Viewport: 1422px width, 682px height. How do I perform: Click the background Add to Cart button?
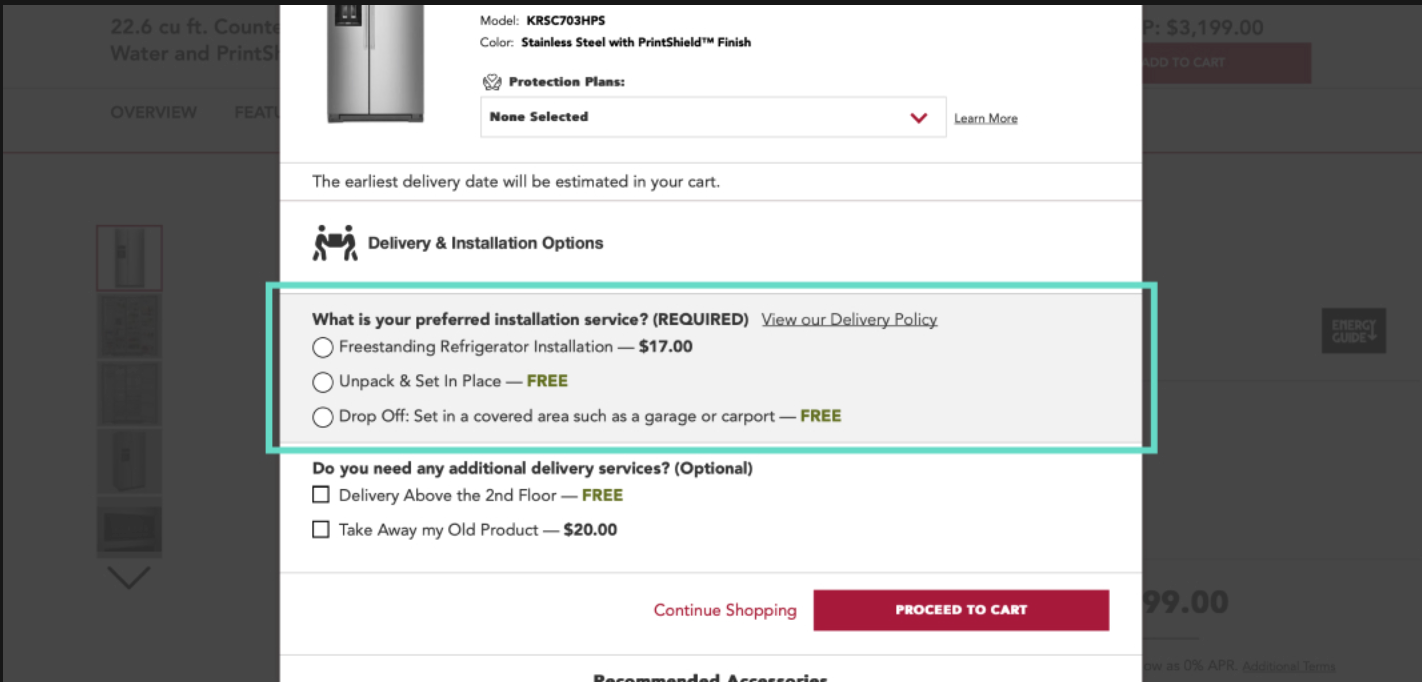(x=1225, y=62)
